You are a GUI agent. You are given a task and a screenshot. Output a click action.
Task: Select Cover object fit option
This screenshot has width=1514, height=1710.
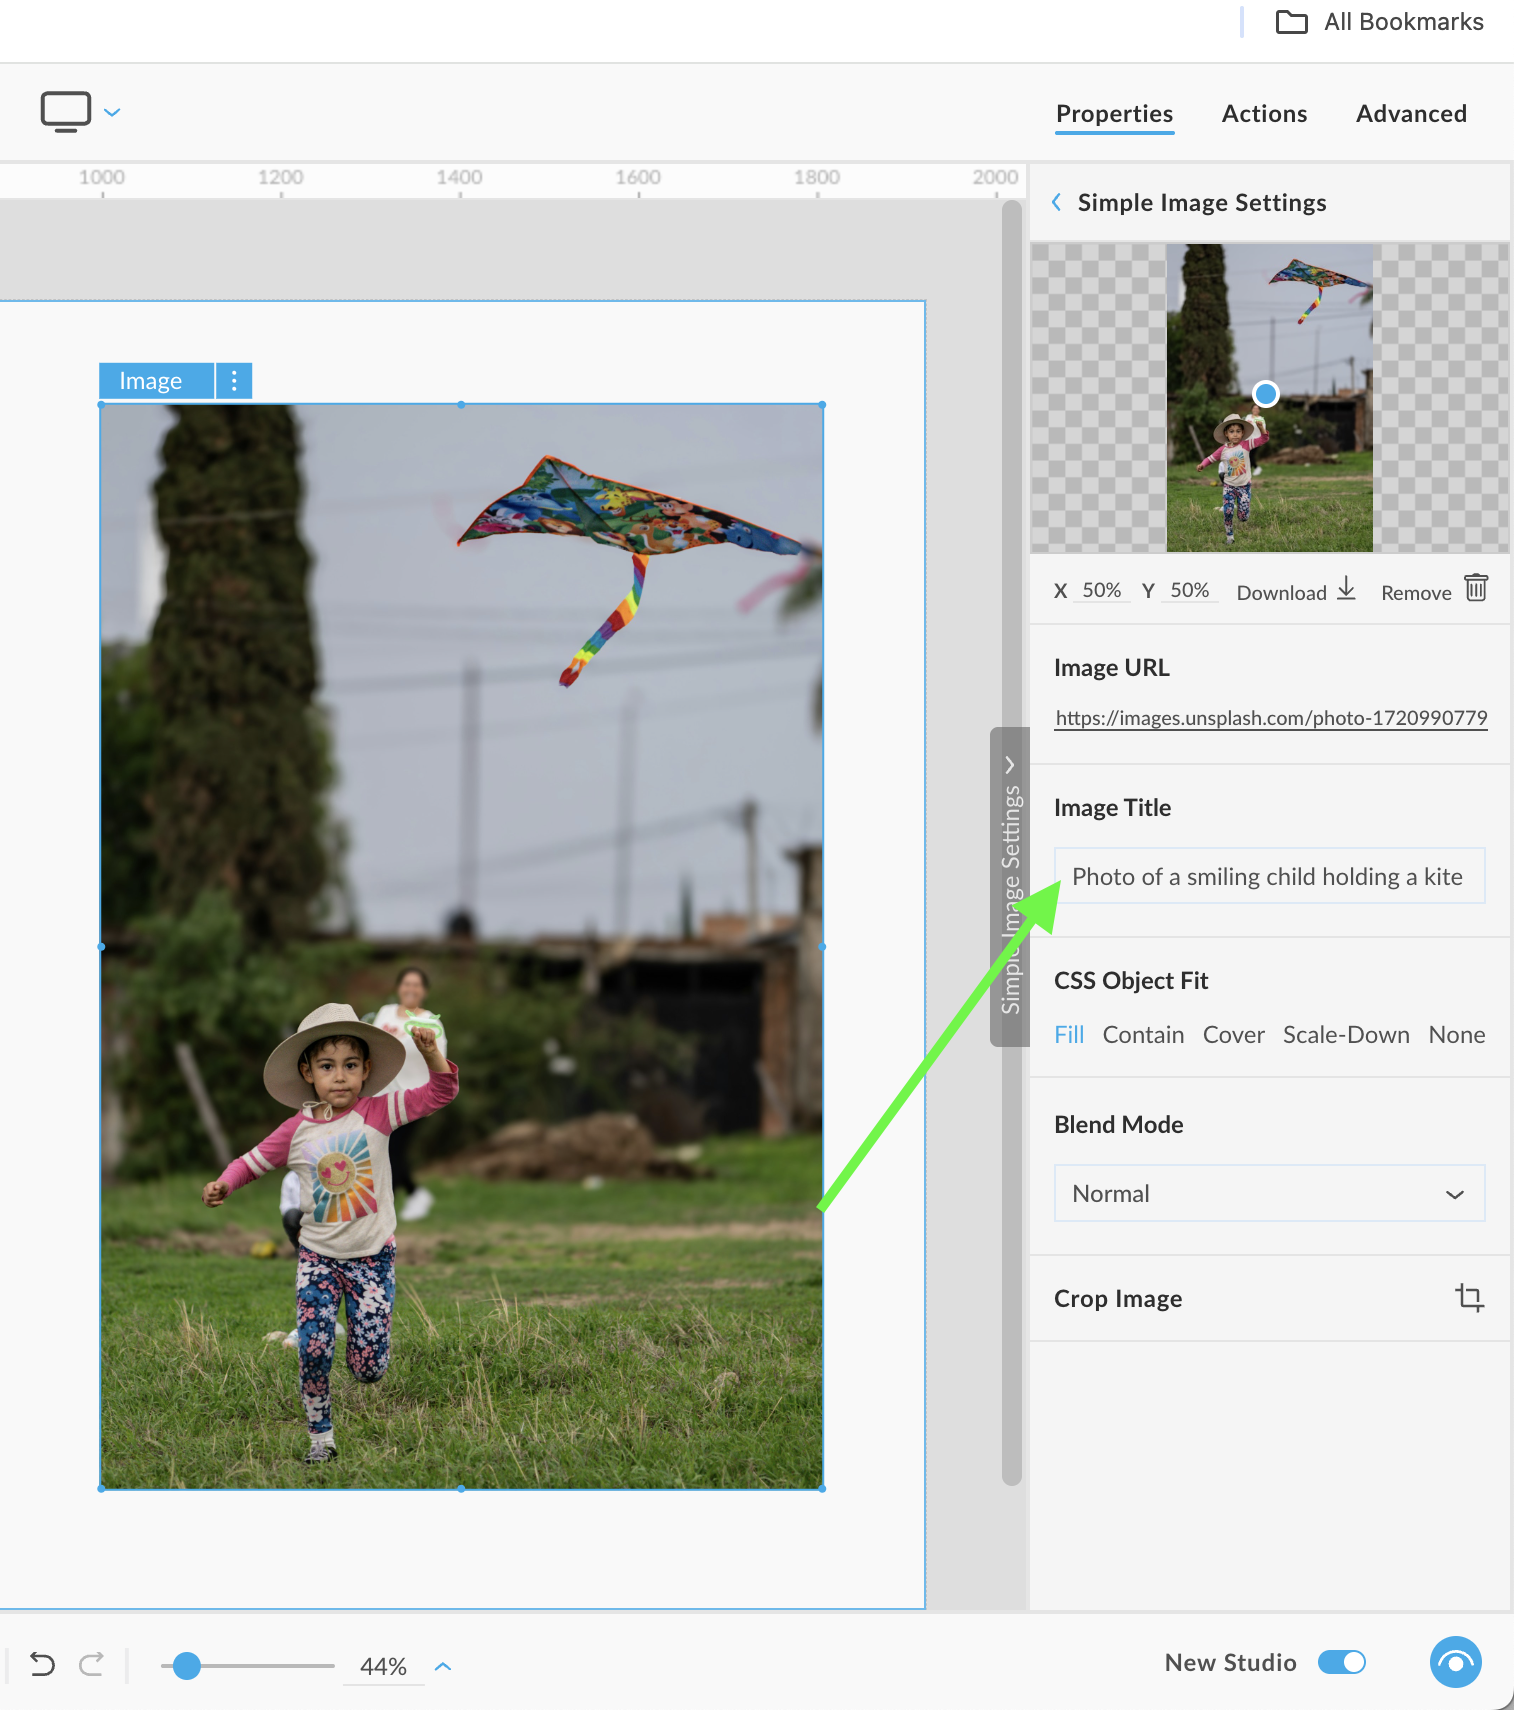coord(1233,1035)
